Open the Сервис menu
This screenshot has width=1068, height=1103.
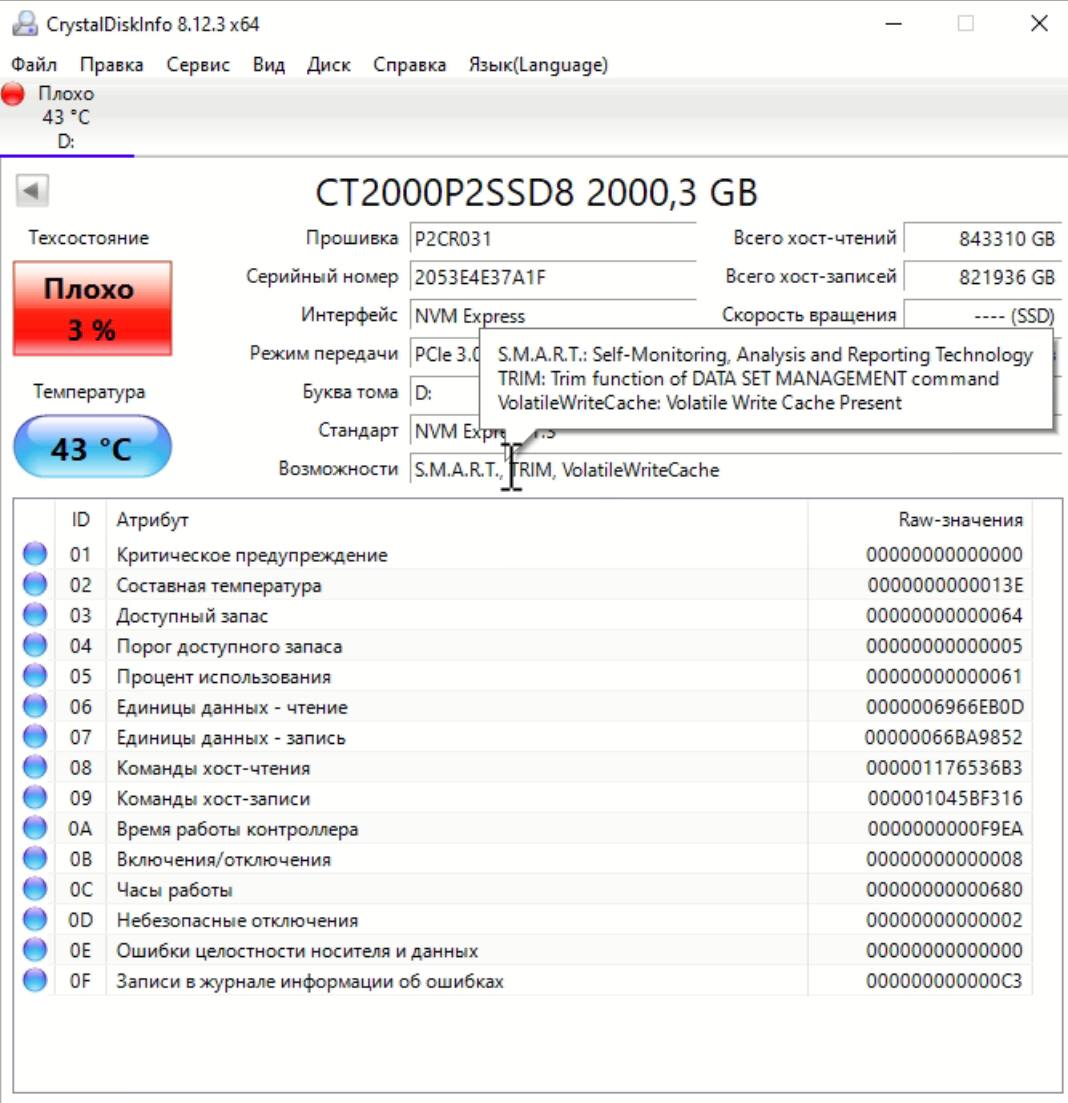[x=198, y=65]
